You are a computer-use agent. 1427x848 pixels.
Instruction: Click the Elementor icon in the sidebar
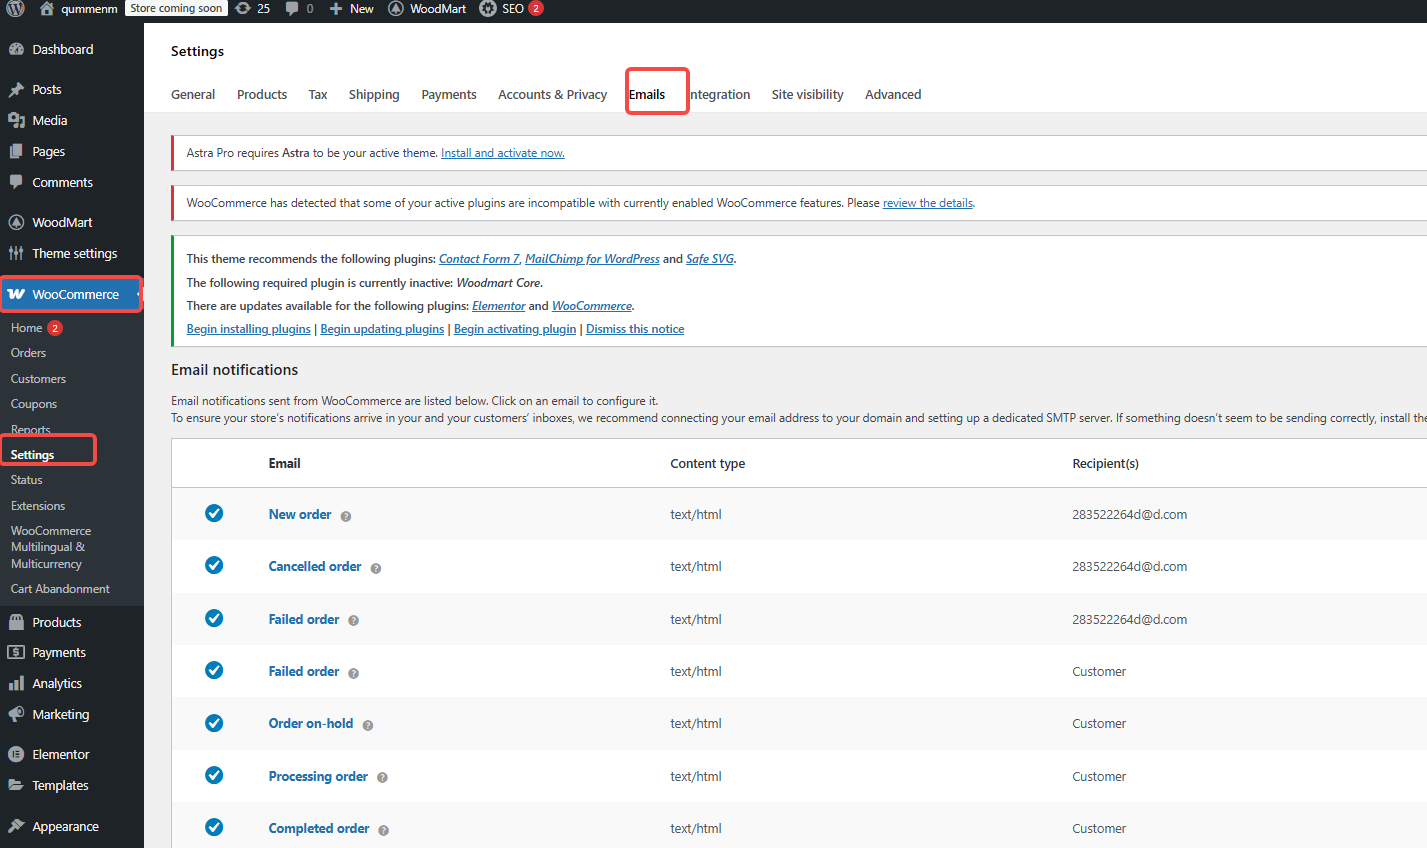[x=16, y=755]
